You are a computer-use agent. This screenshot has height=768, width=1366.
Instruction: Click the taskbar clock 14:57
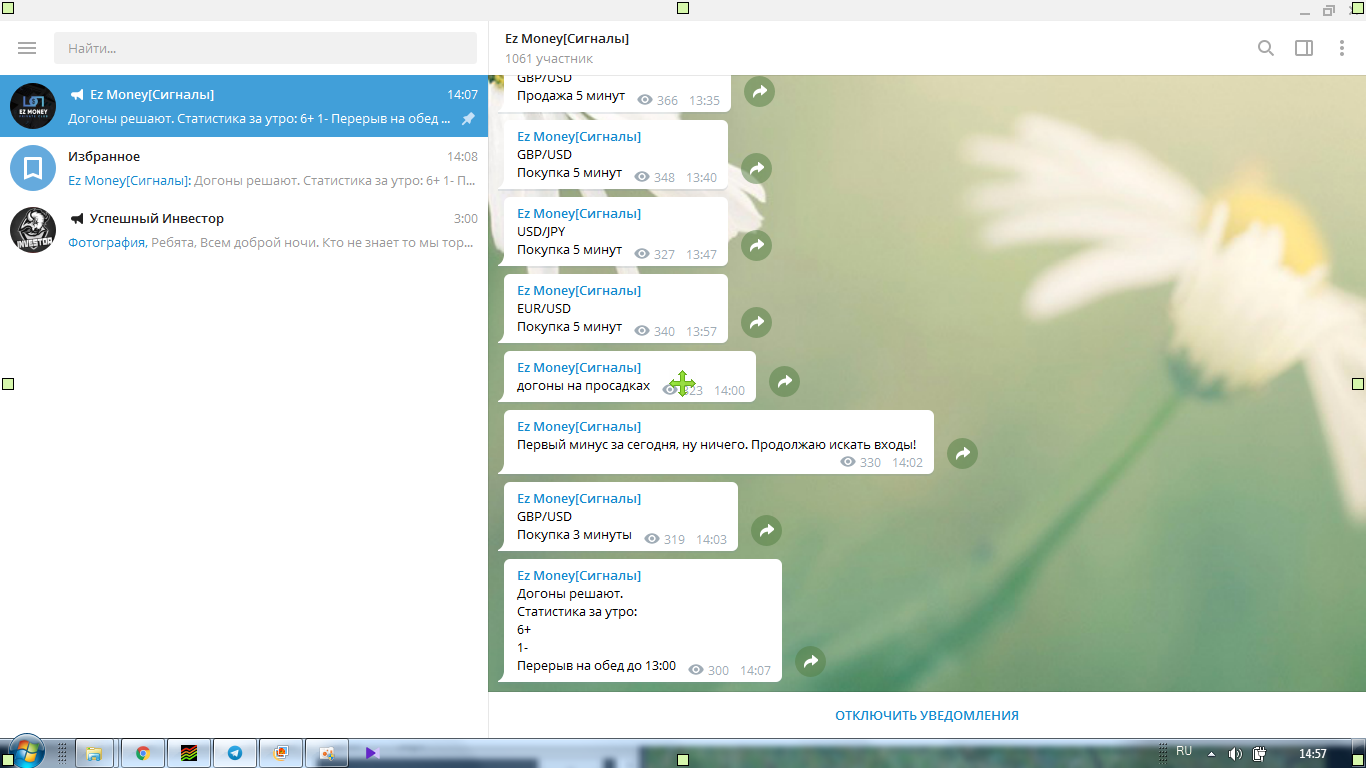pos(1312,754)
